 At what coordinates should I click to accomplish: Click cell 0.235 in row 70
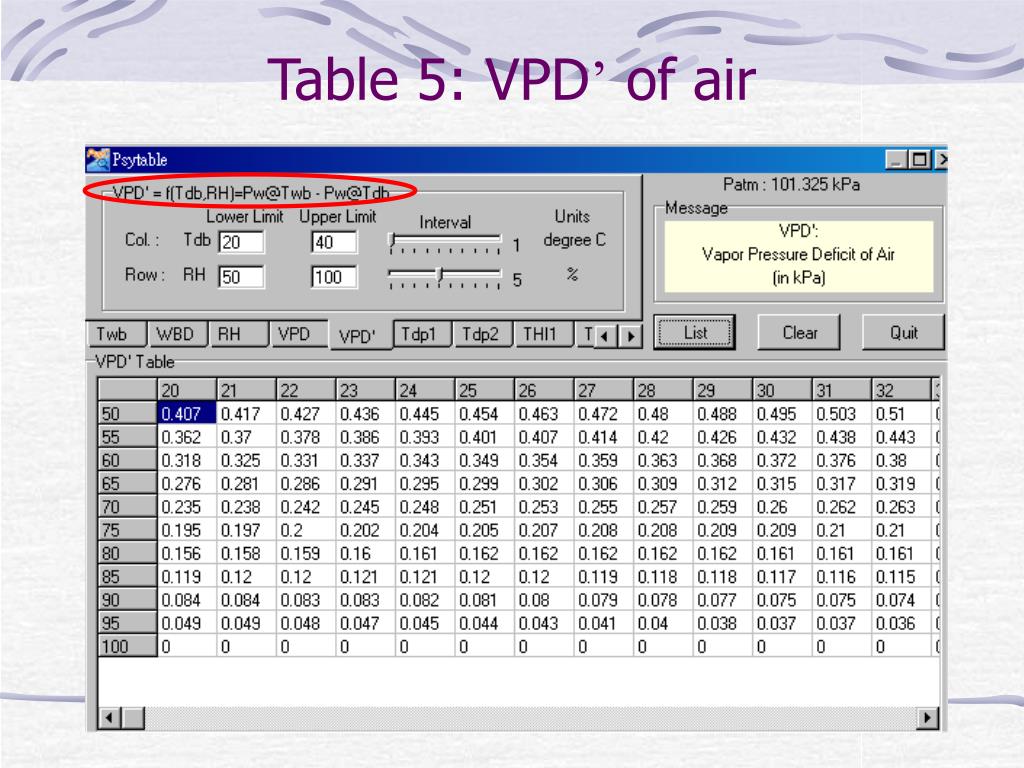point(187,507)
